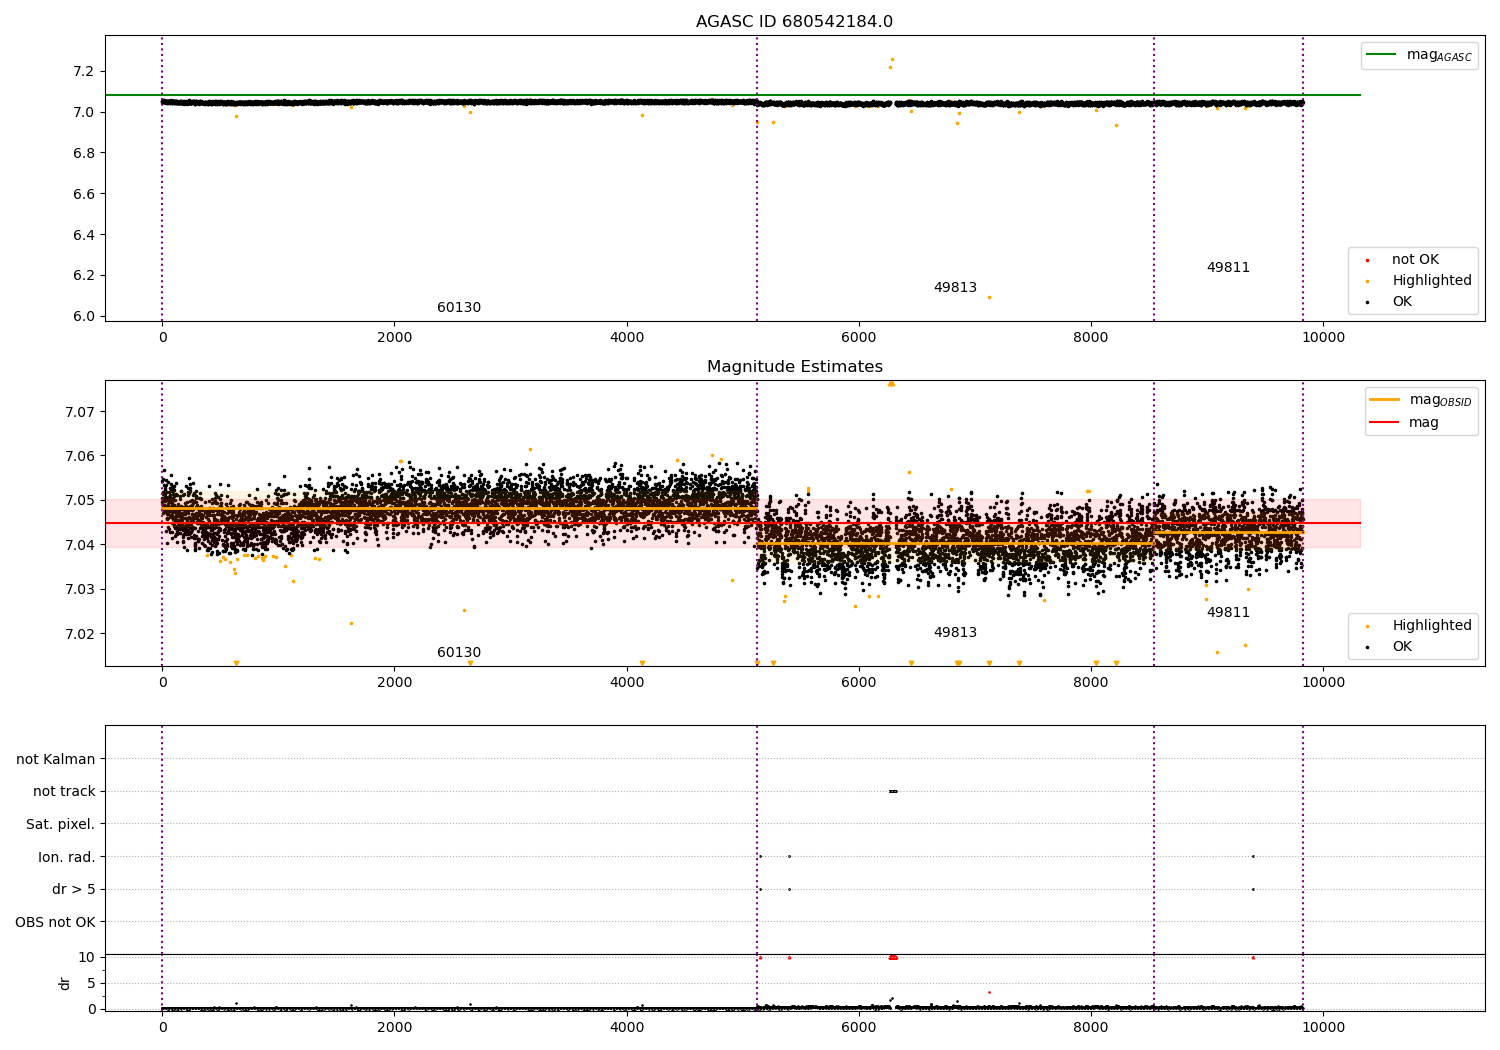Select the green mag AGASC legend entry

coord(1419,55)
